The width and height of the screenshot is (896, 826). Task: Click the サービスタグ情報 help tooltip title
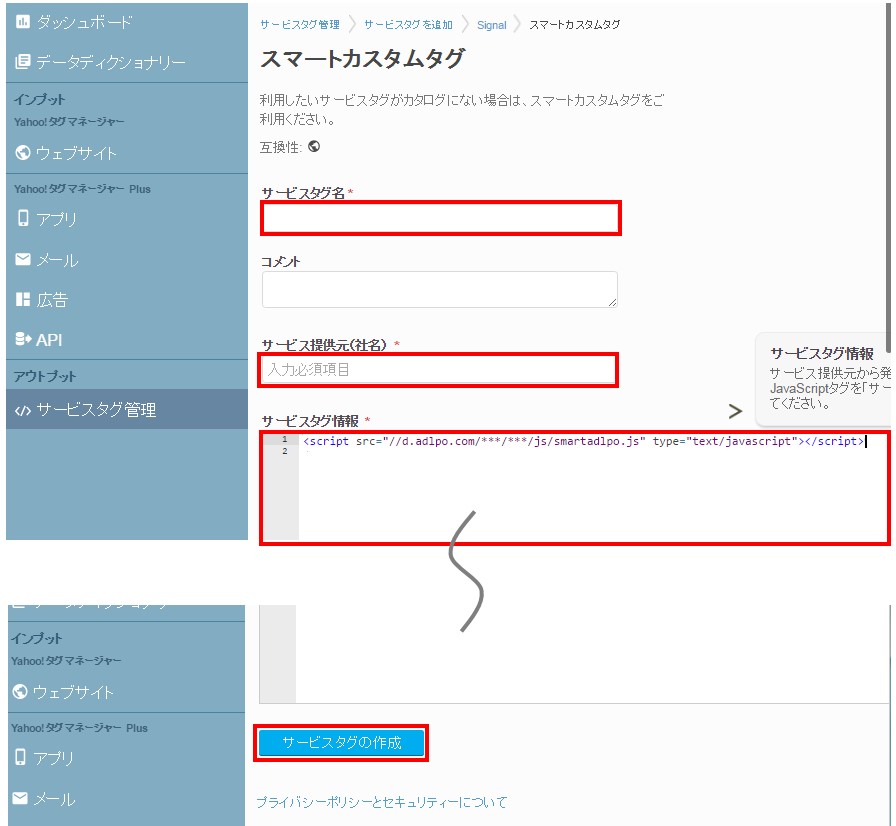click(x=822, y=353)
